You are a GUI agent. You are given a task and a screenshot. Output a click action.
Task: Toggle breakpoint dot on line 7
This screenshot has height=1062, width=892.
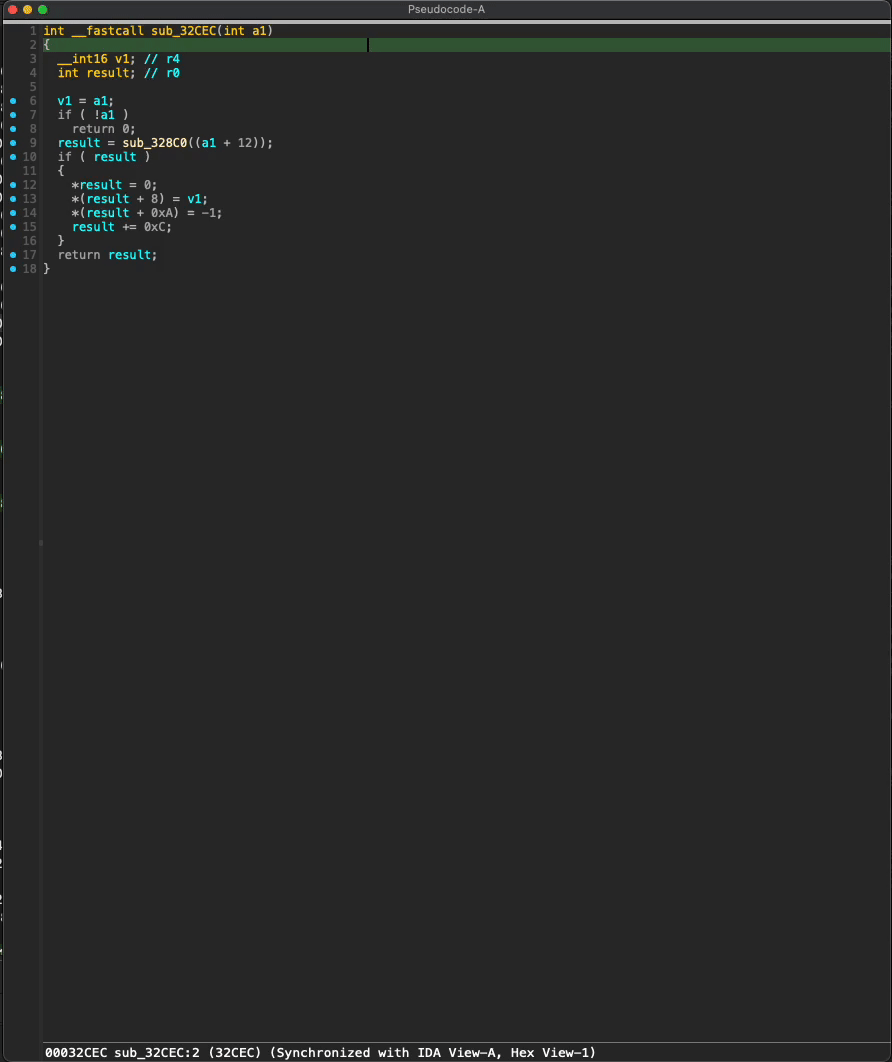[x=13, y=115]
